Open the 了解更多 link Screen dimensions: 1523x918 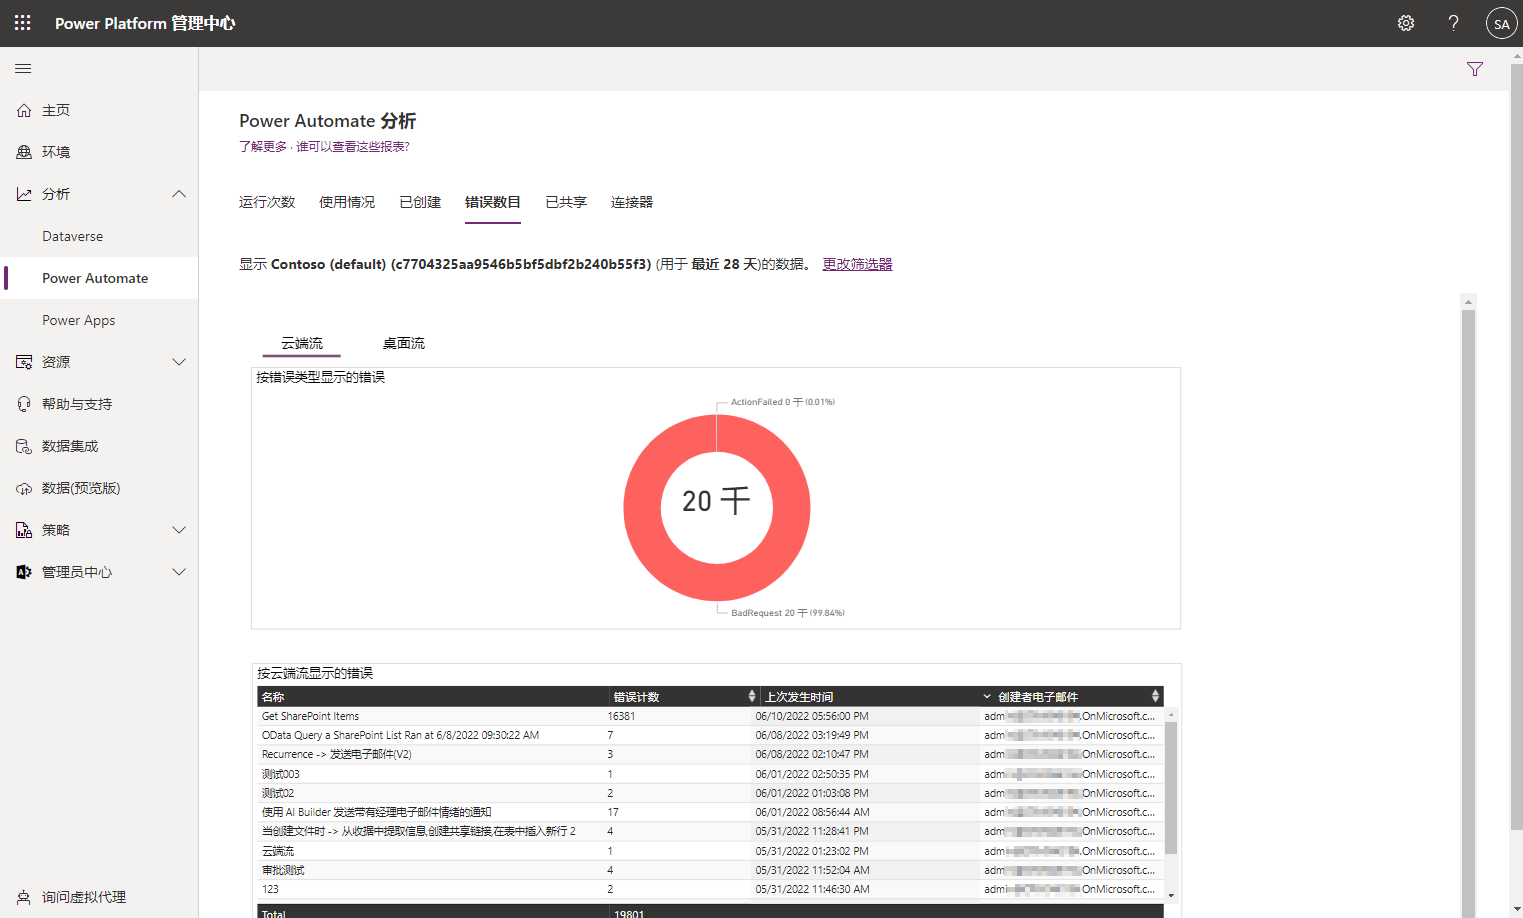click(x=263, y=146)
